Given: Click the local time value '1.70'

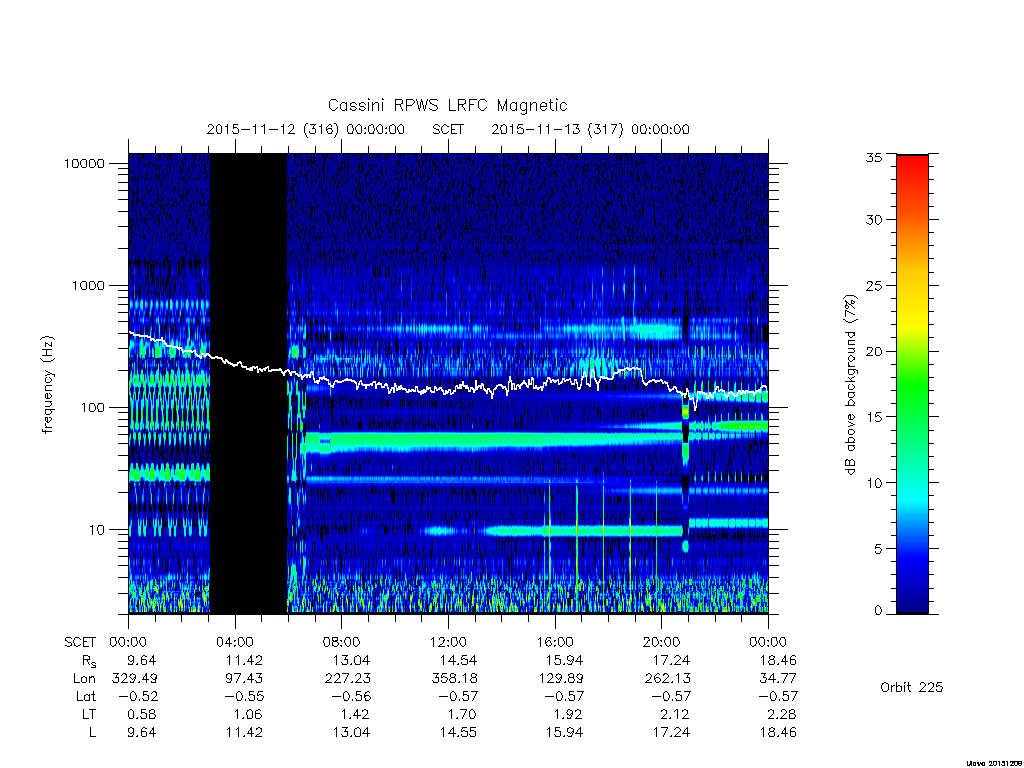Looking at the screenshot, I should (x=462, y=714).
